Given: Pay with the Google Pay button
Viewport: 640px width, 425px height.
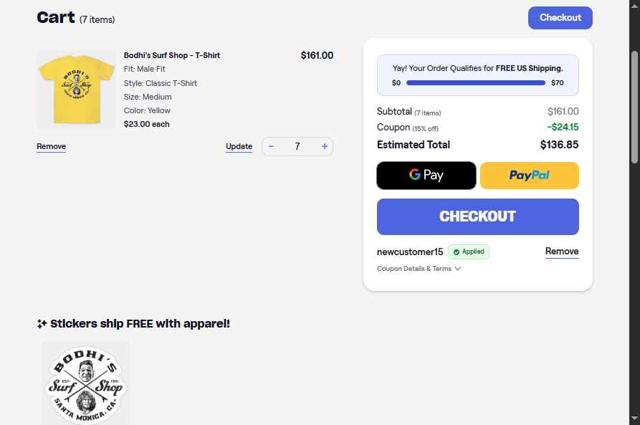Looking at the screenshot, I should (x=426, y=175).
